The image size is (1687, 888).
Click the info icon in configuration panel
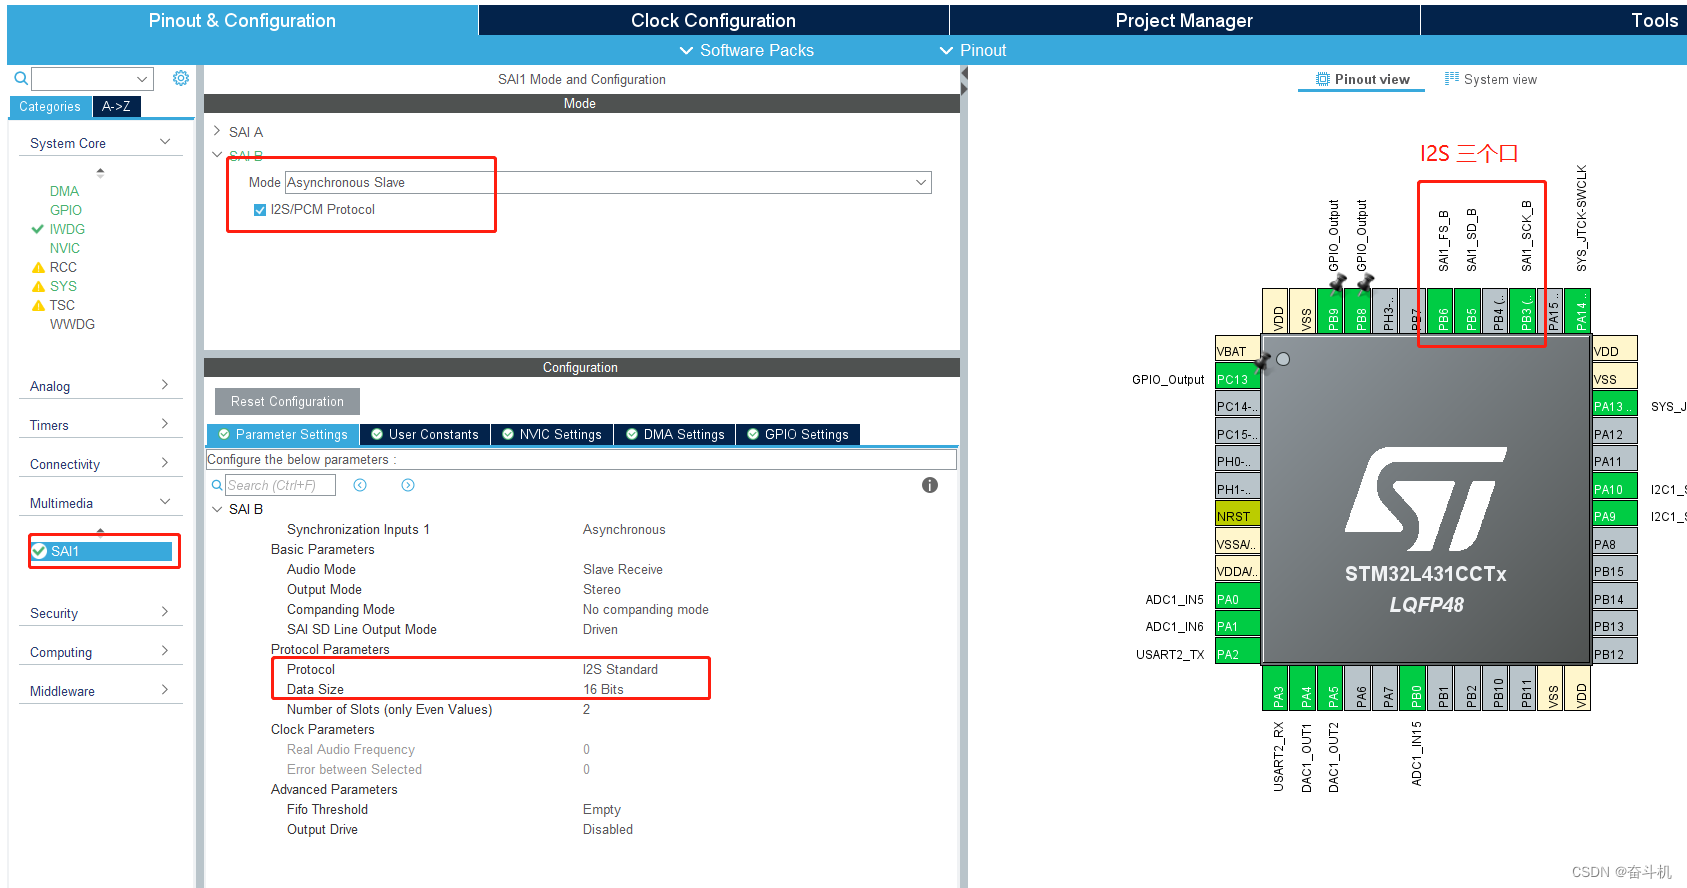pyautogui.click(x=930, y=485)
